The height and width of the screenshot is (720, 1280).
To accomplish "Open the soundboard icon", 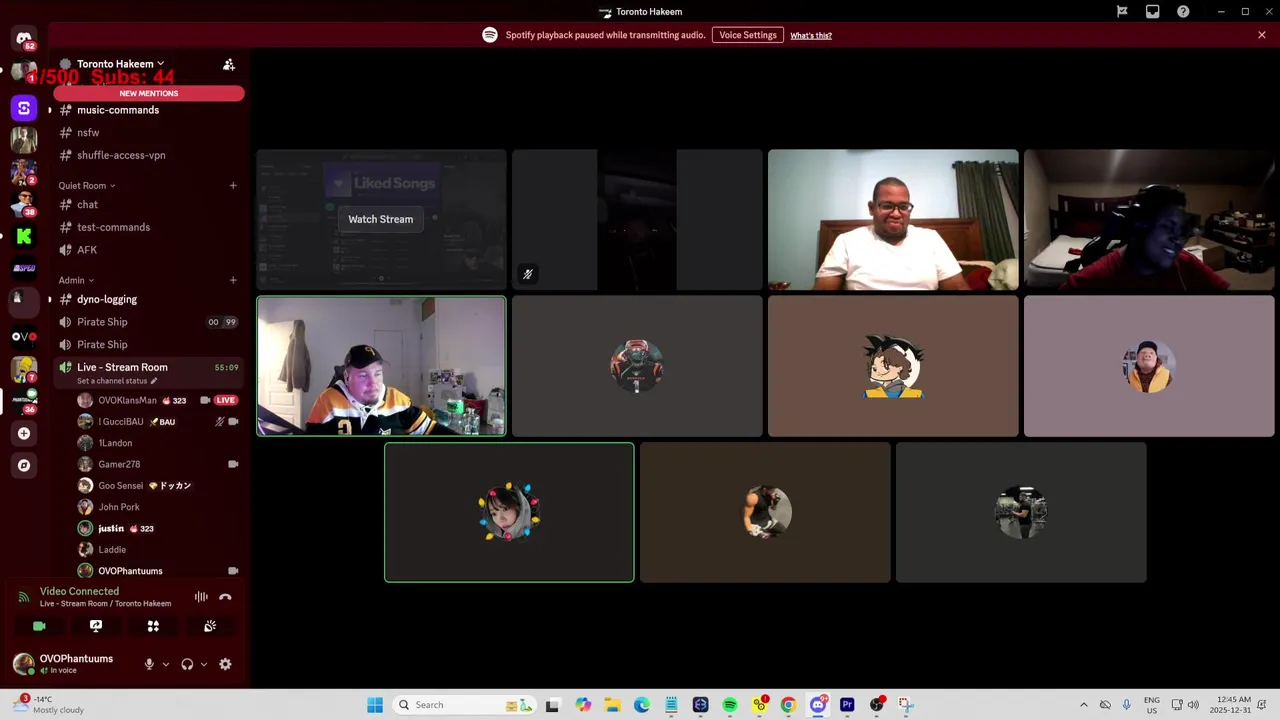I will tap(210, 626).
